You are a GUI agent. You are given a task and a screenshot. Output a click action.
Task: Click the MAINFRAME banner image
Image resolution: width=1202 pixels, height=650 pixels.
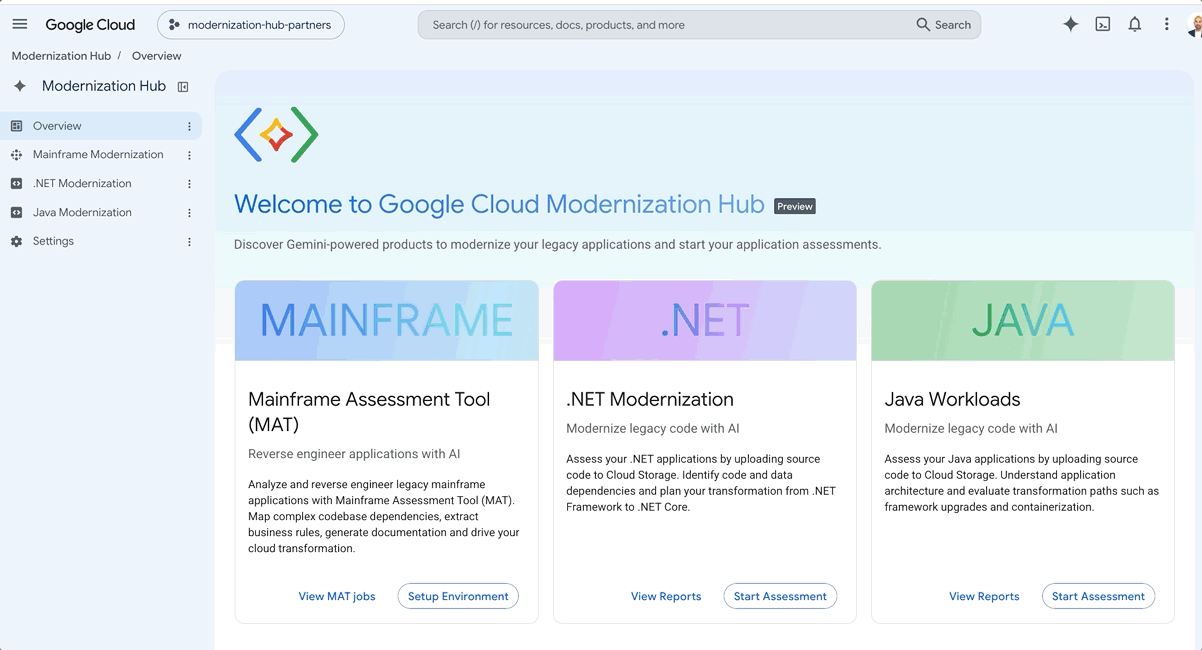pyautogui.click(x=386, y=320)
